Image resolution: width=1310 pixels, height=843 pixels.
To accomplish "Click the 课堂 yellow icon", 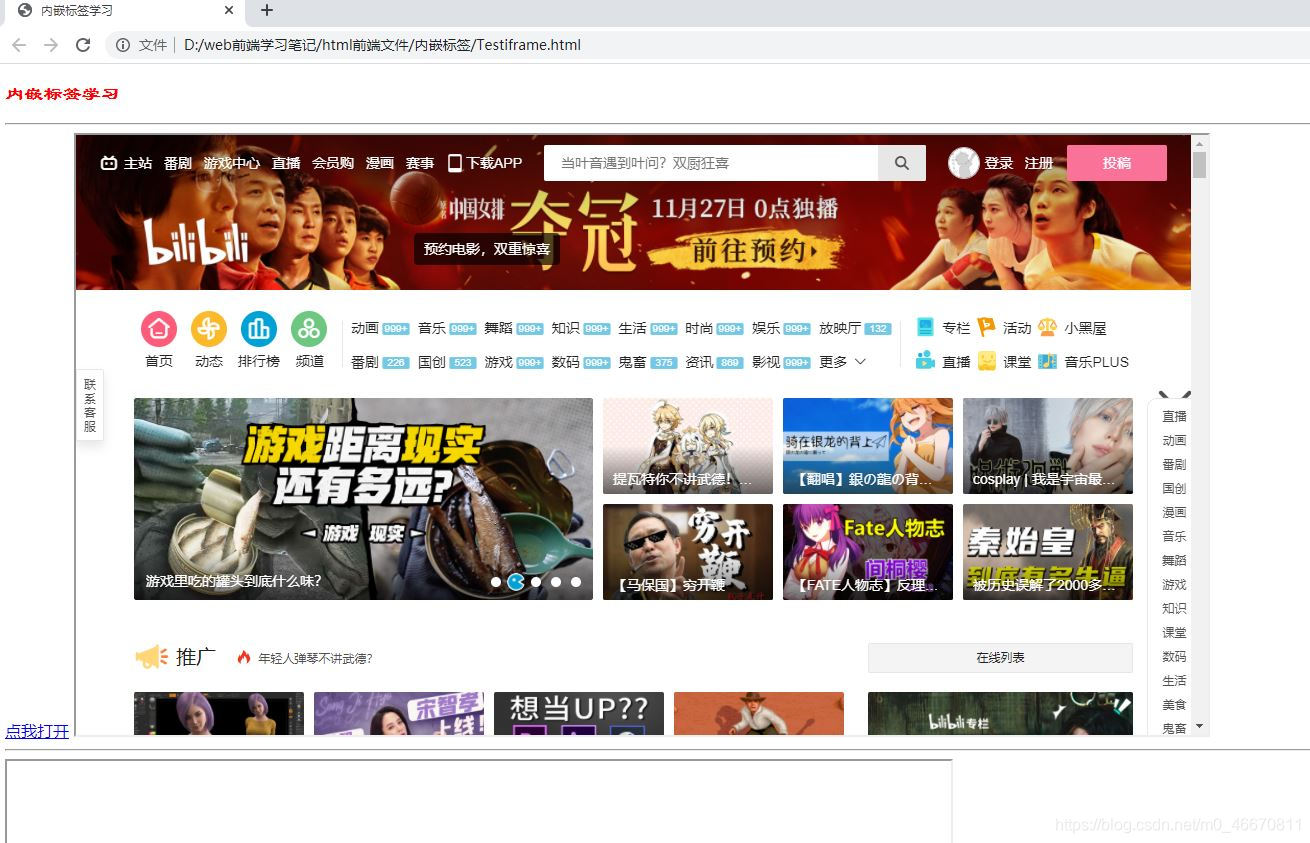I will pos(986,361).
